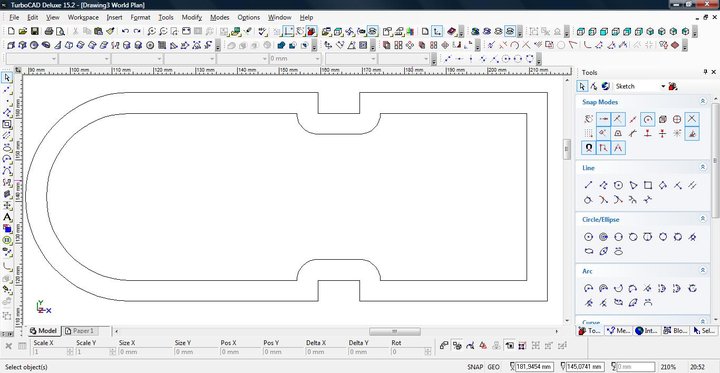Toggle the magnet snap mode button
The image size is (720, 373).
[588, 148]
